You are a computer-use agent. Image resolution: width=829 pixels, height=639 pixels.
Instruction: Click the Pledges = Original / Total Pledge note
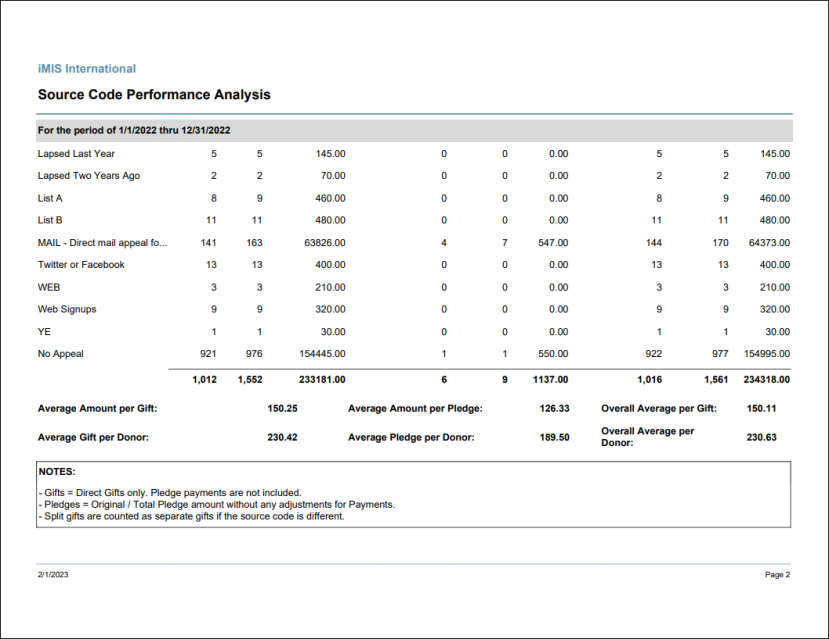[217, 505]
